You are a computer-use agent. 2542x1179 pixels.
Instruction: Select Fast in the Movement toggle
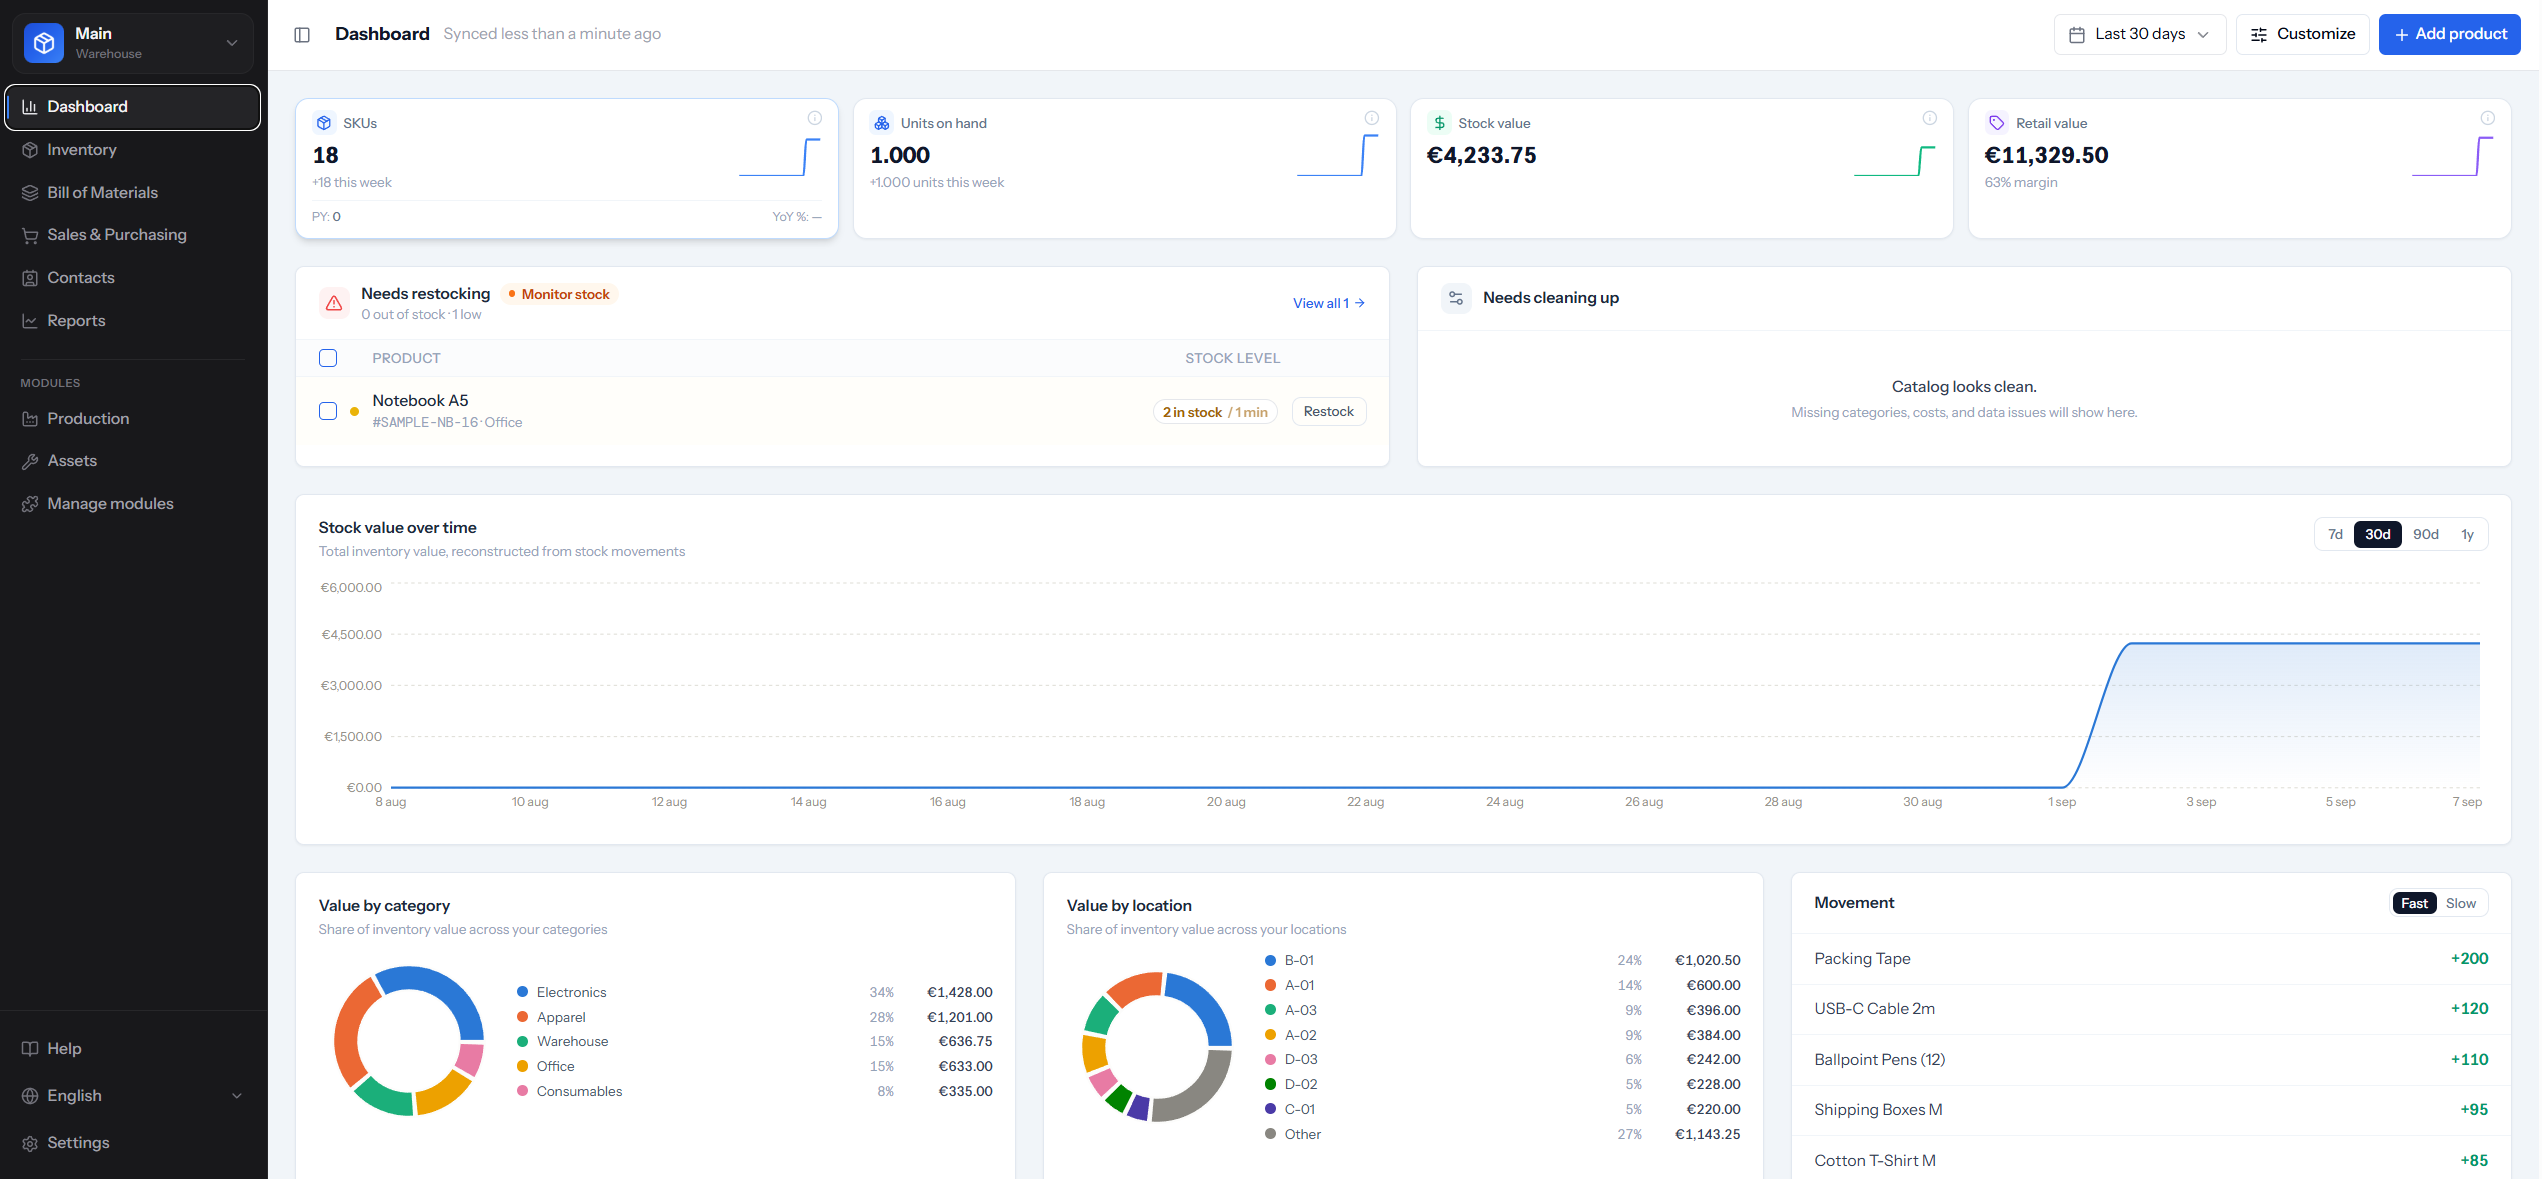pyautogui.click(x=2414, y=903)
